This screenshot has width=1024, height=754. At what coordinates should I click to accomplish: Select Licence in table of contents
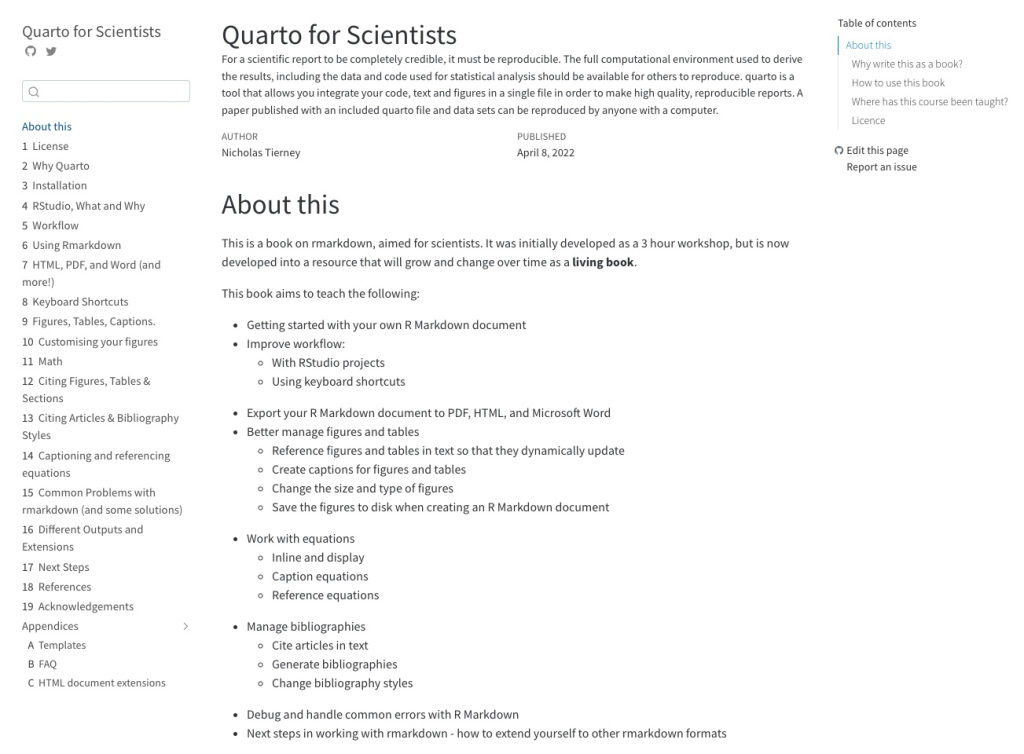868,121
